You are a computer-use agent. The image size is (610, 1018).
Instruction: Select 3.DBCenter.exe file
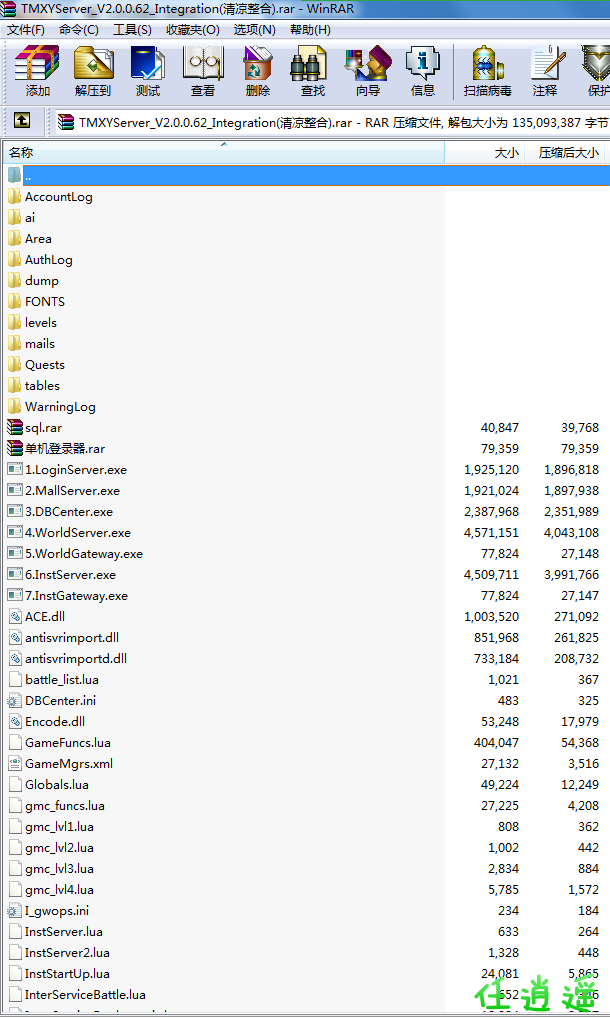click(x=69, y=511)
